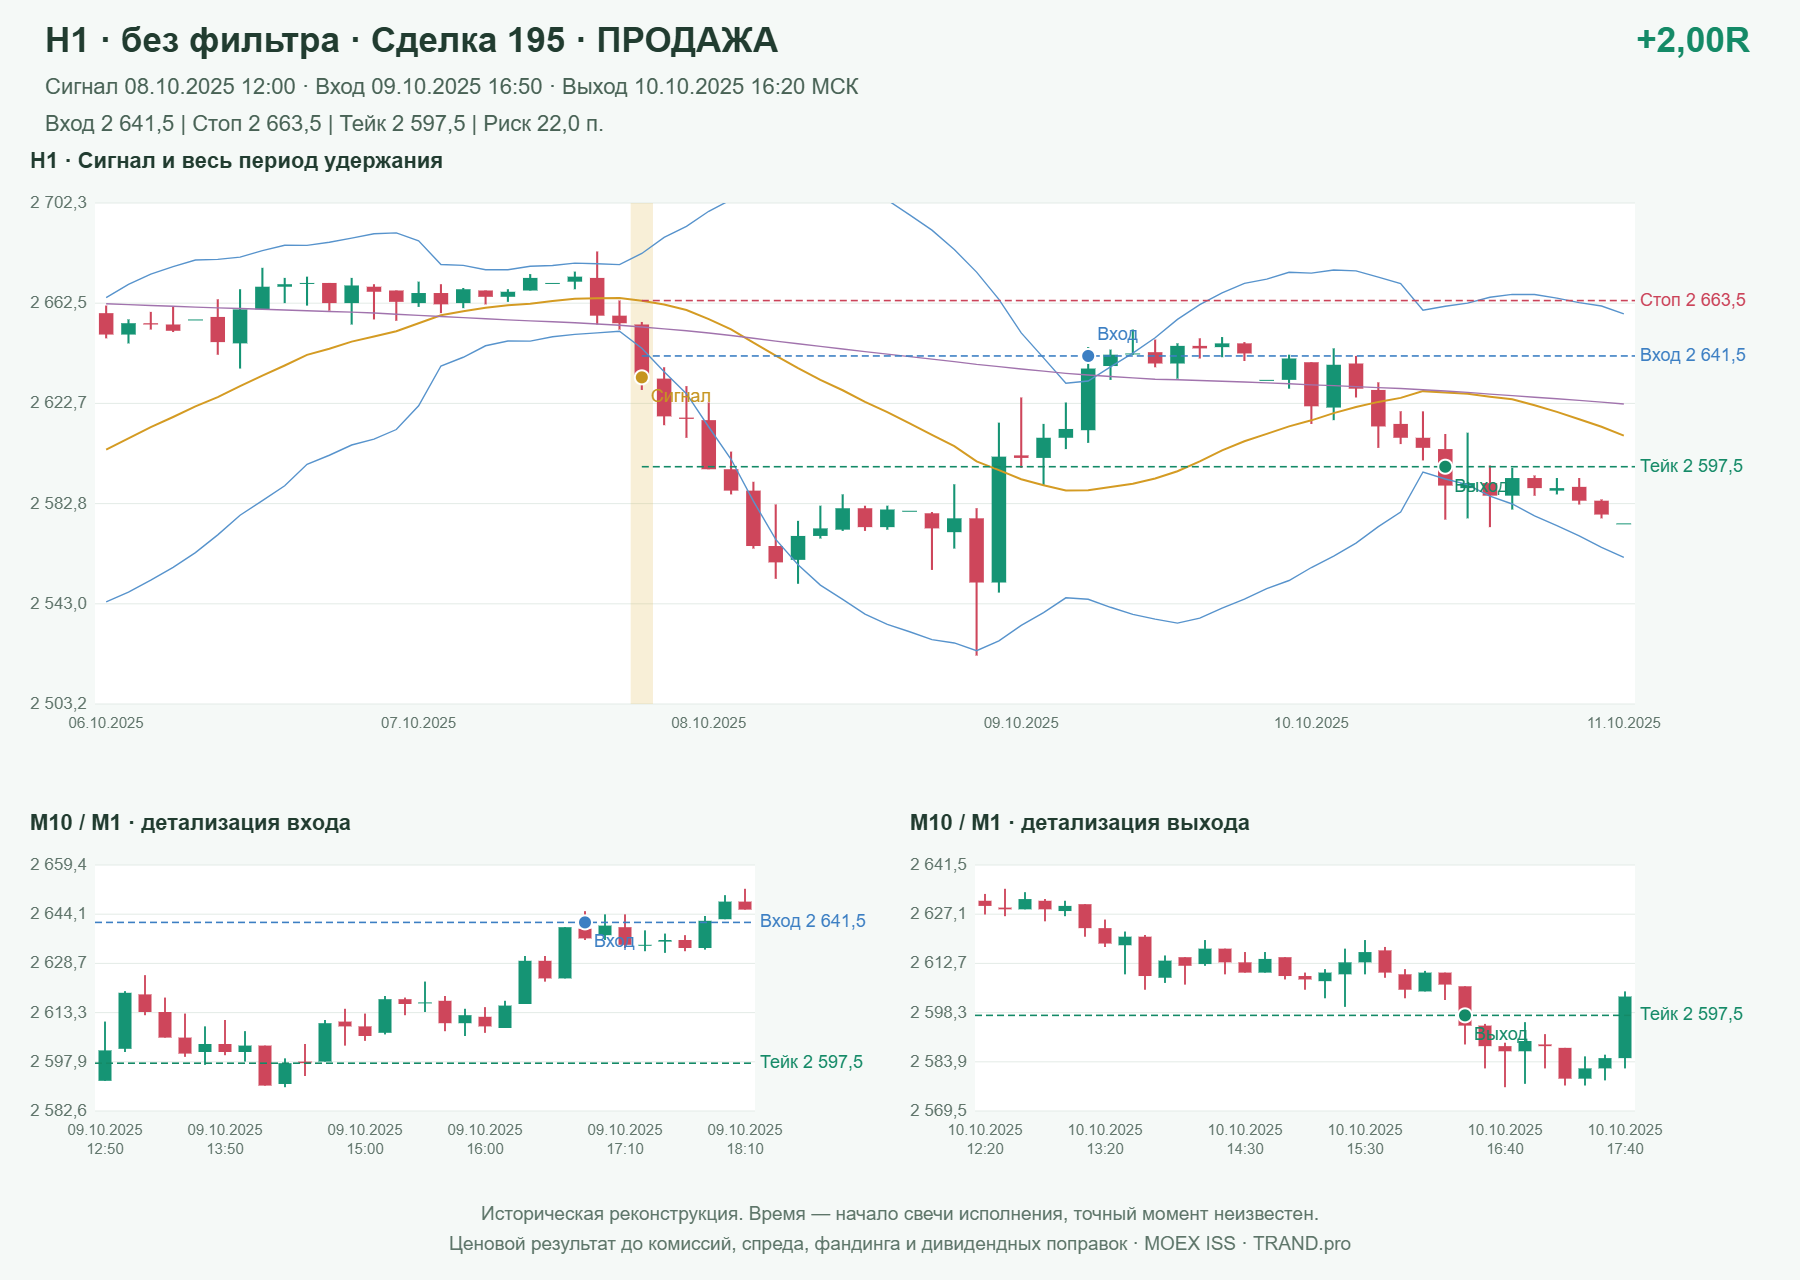
Task: Select the blue entry dot in the entry detail chart
Action: [585, 923]
